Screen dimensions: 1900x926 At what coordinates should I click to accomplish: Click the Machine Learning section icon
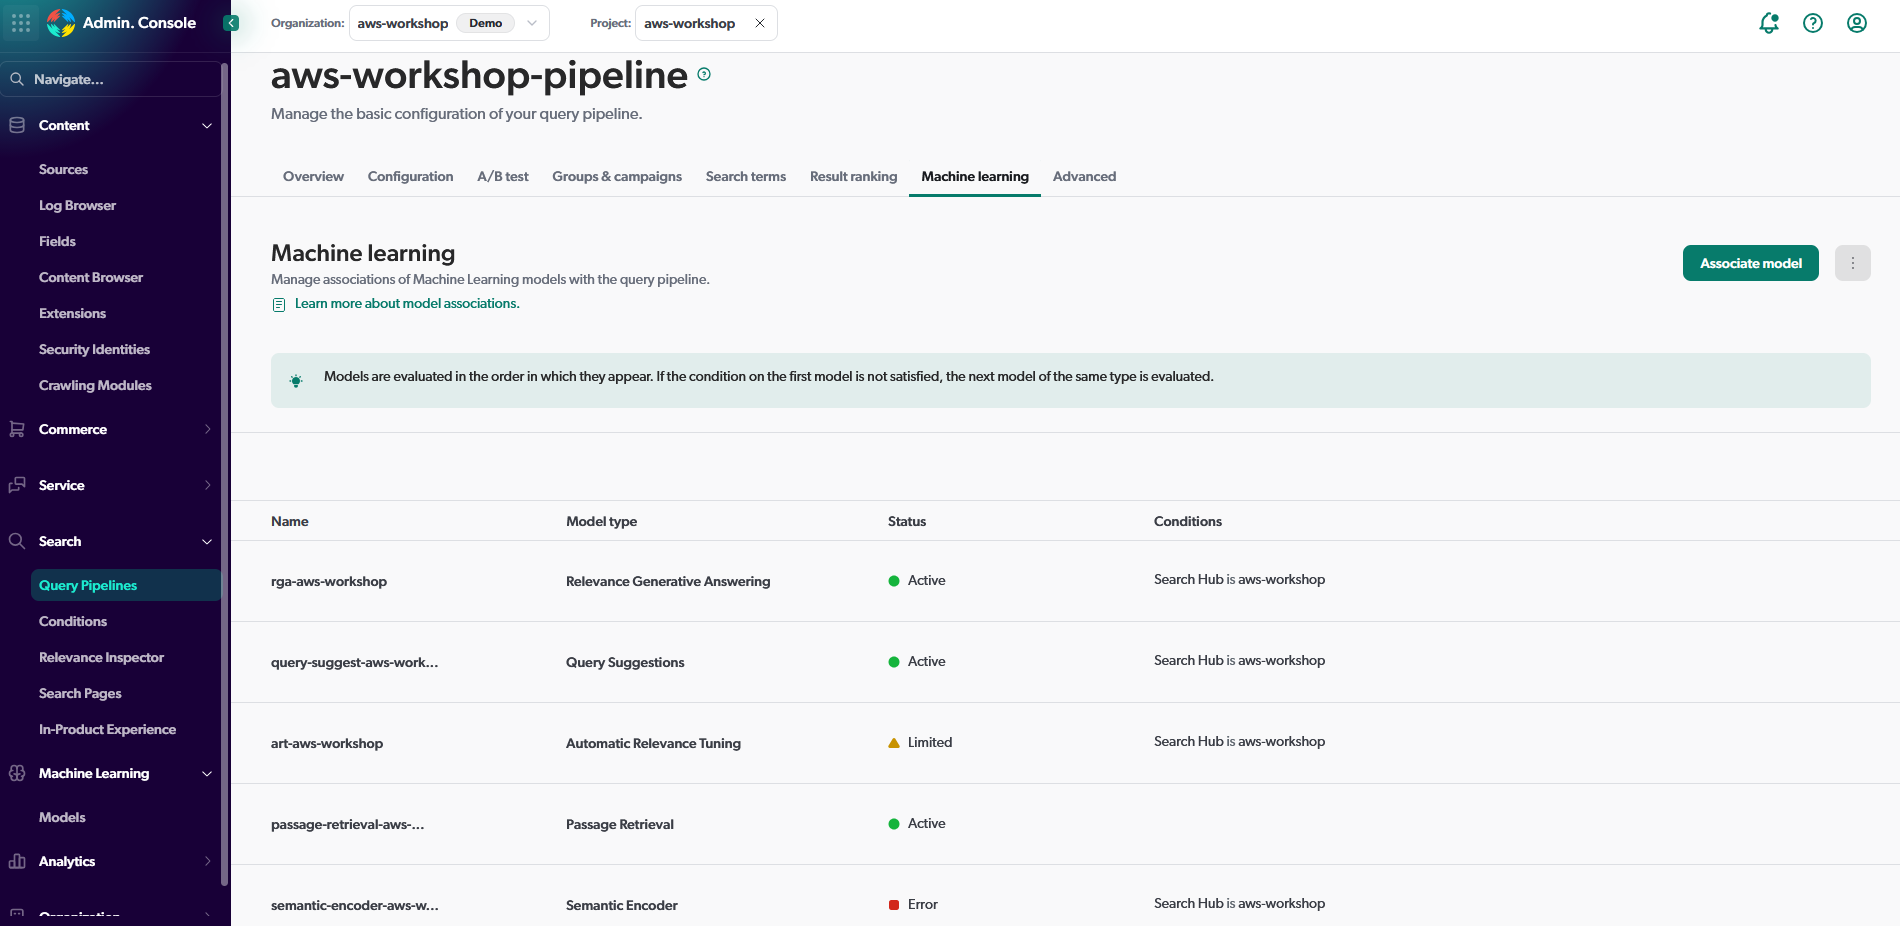tap(16, 773)
